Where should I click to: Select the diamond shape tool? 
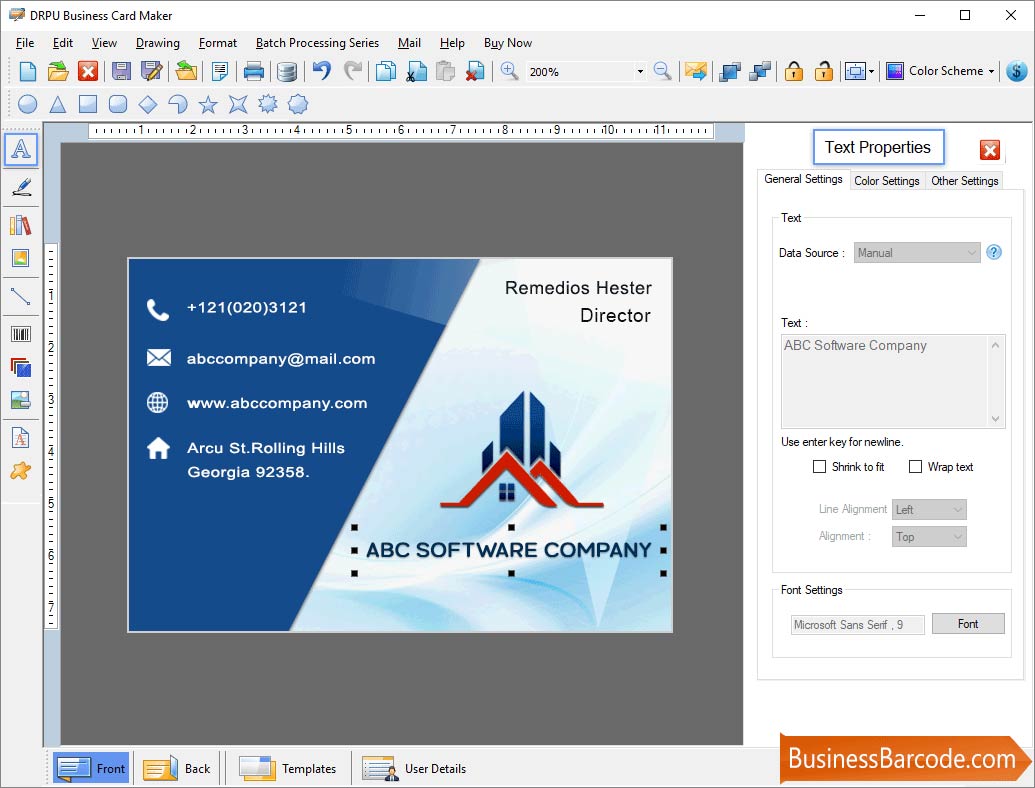[148, 104]
